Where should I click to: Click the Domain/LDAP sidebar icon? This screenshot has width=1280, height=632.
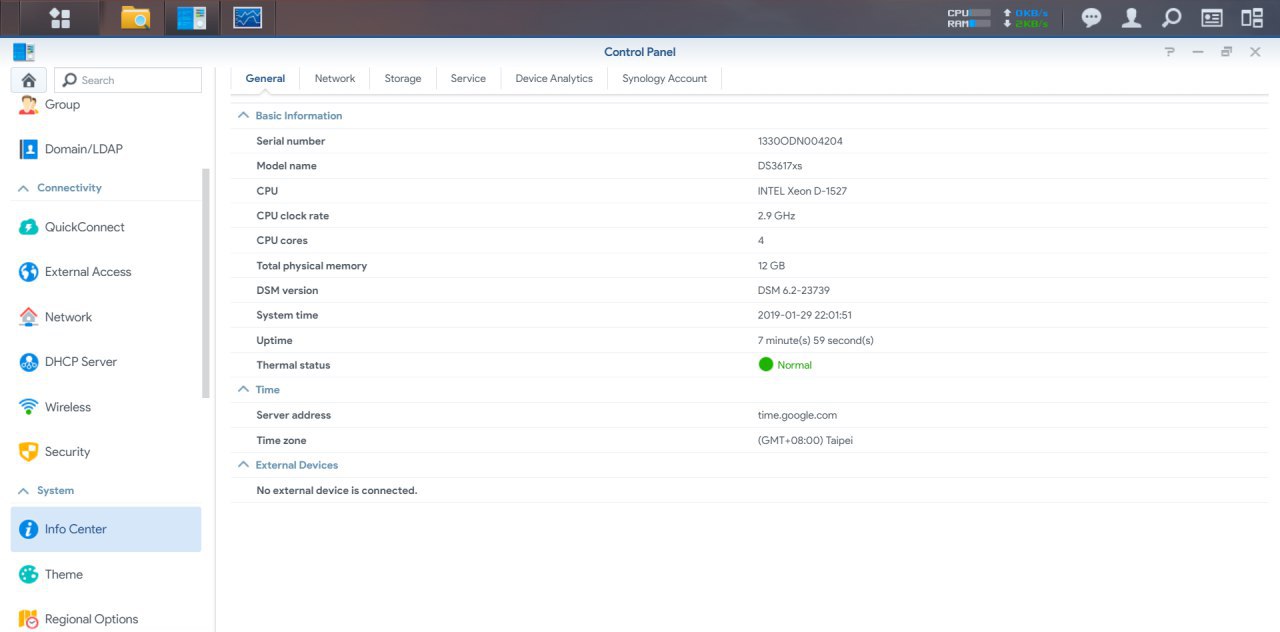click(x=28, y=149)
